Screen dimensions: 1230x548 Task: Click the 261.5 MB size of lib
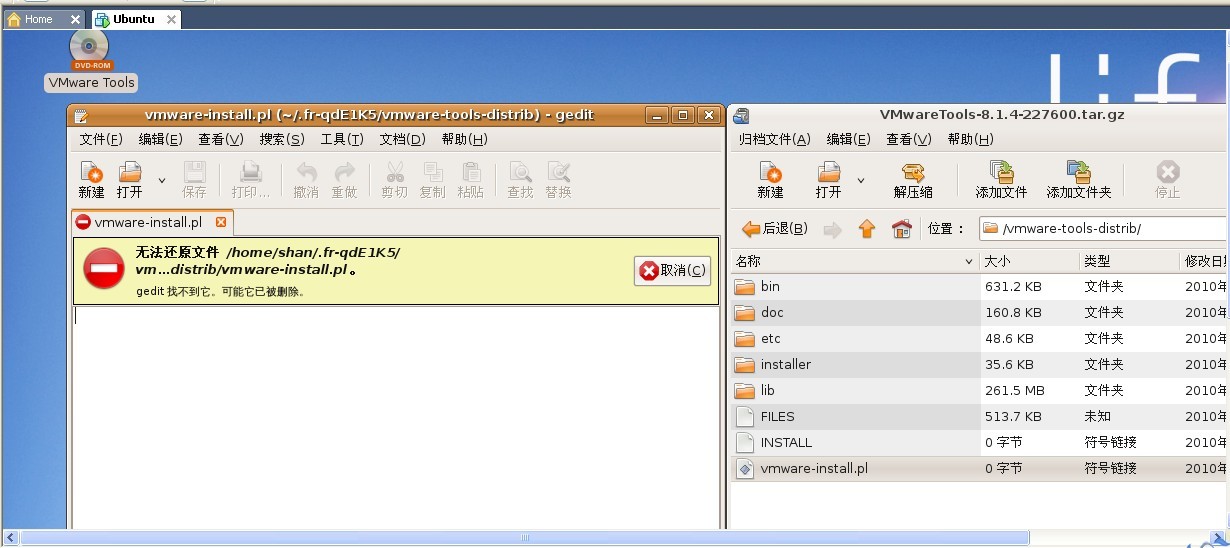point(1014,391)
